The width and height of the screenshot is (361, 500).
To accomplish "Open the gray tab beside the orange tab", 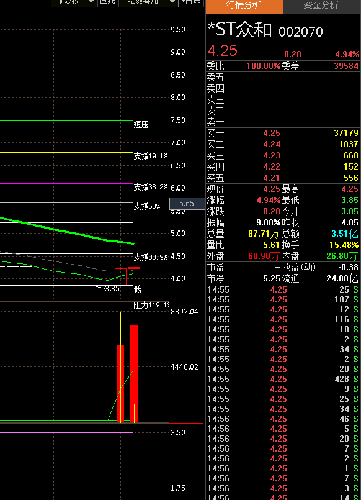I will [321, 6].
